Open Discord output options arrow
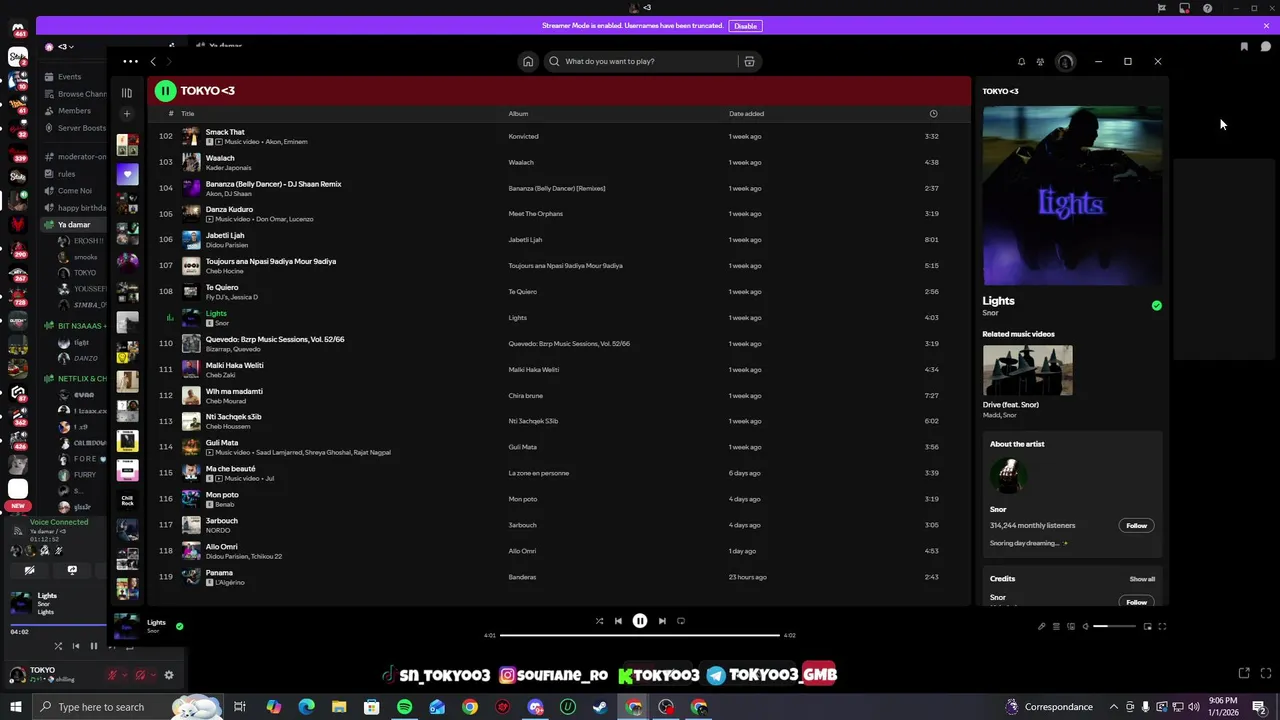 click(x=153, y=676)
